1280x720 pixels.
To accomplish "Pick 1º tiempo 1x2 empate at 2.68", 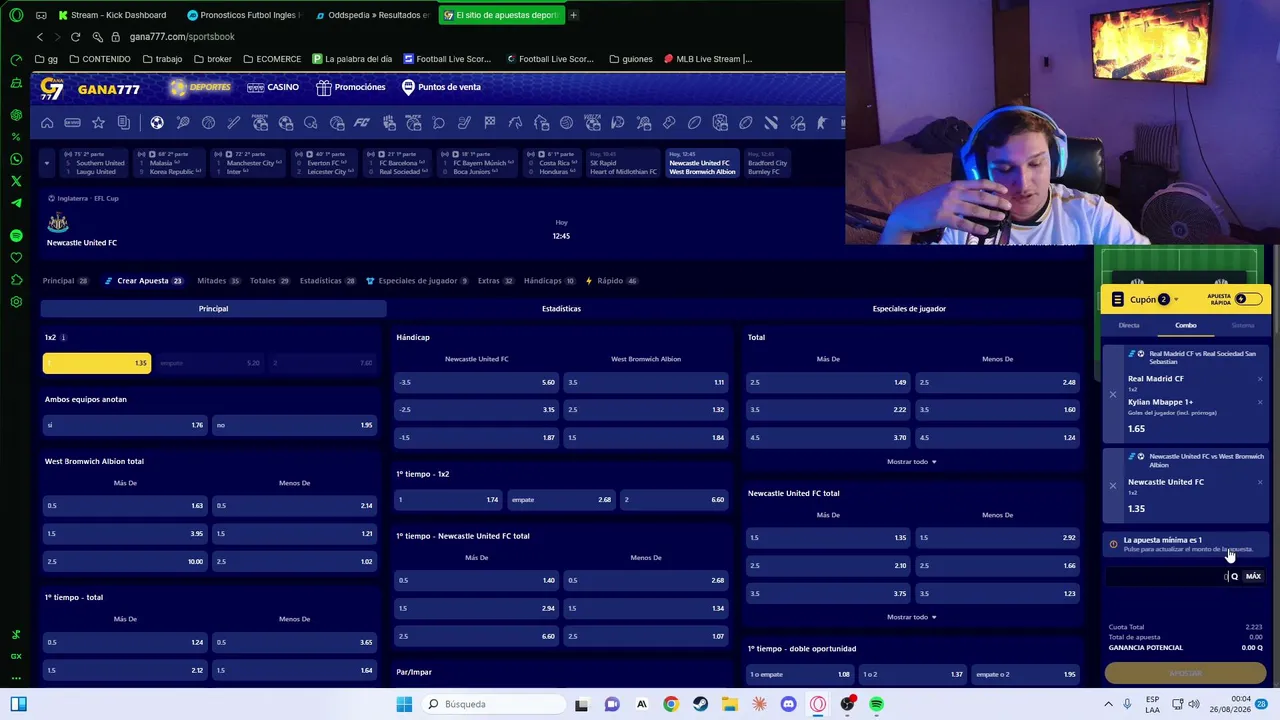I will point(561,500).
